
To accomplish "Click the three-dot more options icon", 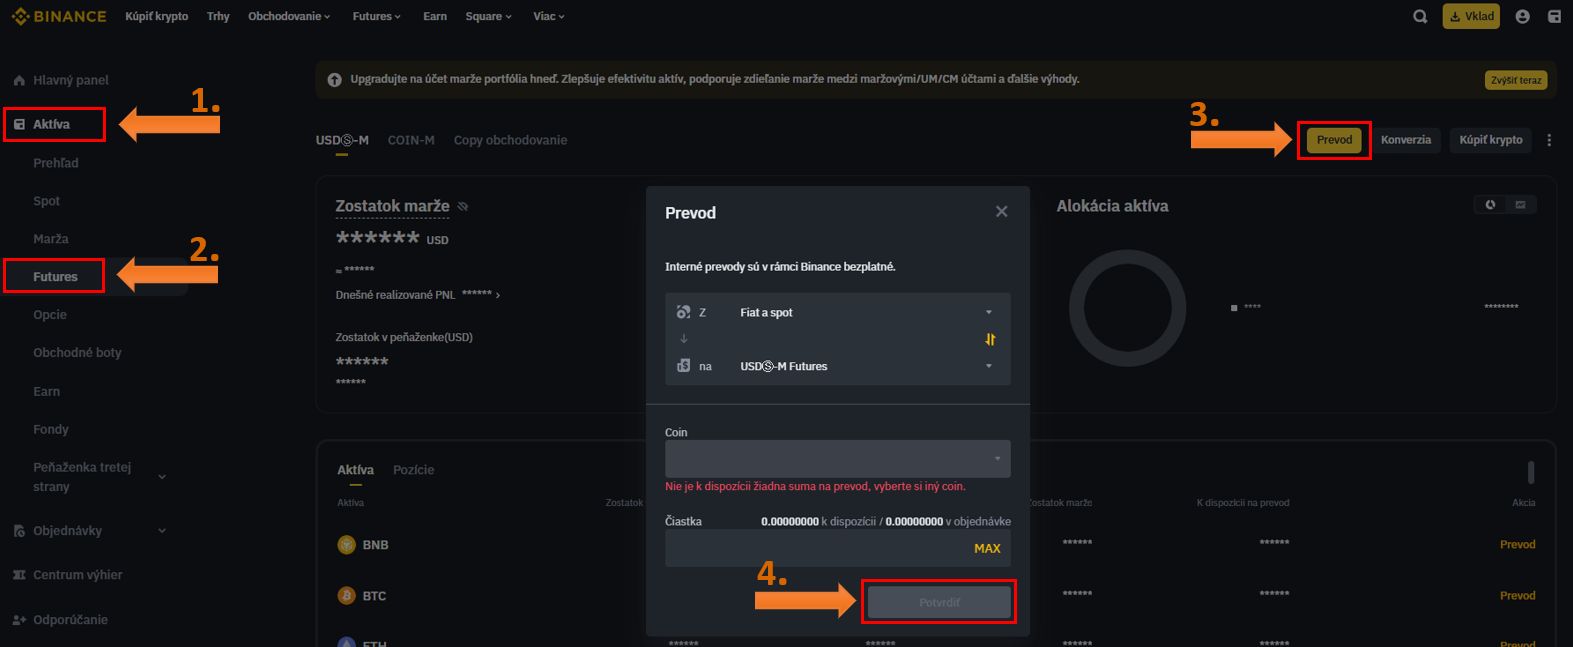I will [1549, 140].
